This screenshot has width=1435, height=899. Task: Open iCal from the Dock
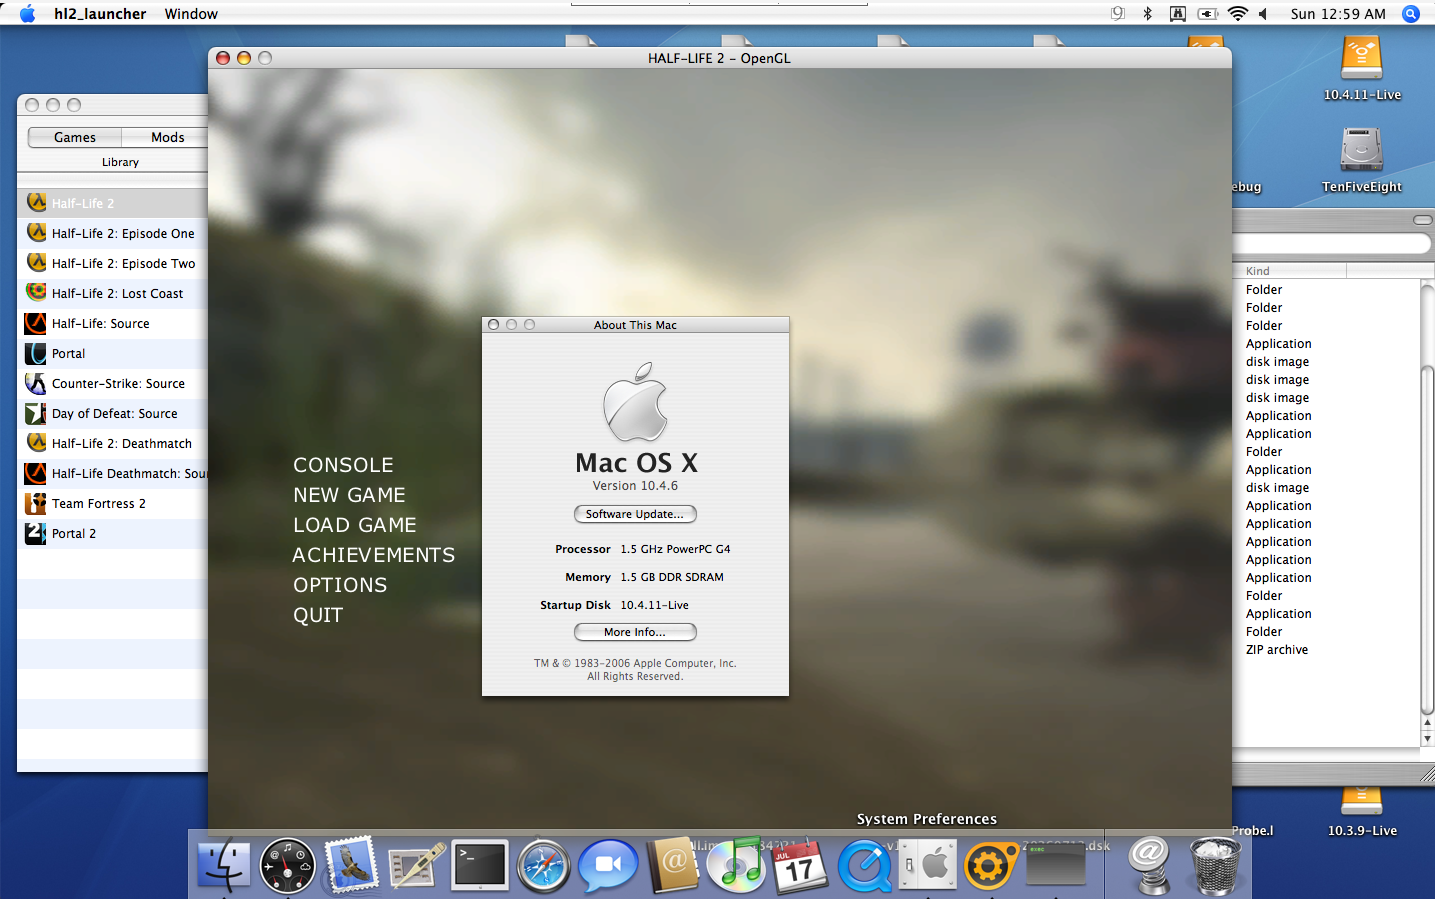[801, 865]
